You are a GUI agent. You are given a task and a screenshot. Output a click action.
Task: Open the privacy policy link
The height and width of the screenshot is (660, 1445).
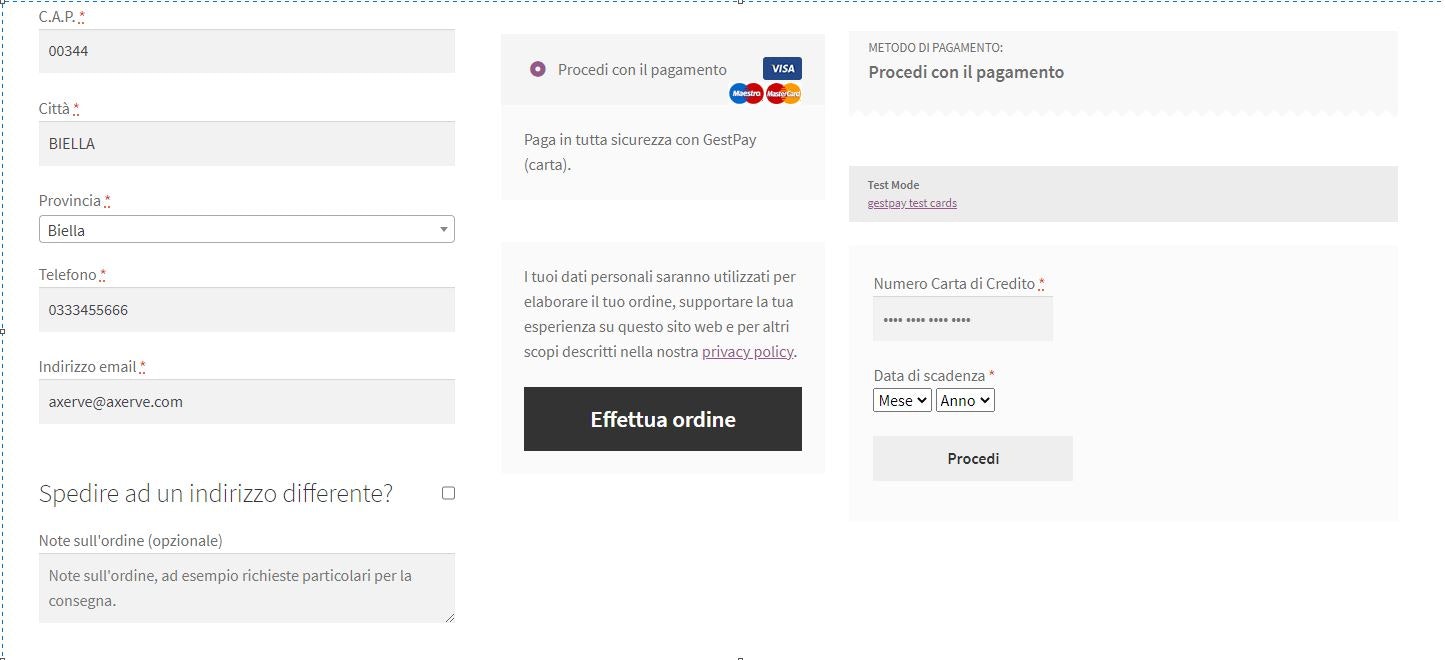tap(747, 352)
